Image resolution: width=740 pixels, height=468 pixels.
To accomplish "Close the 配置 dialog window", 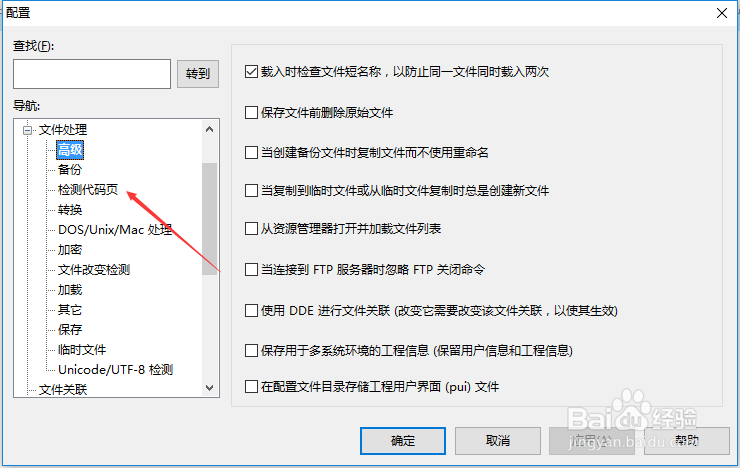I will [x=722, y=13].
